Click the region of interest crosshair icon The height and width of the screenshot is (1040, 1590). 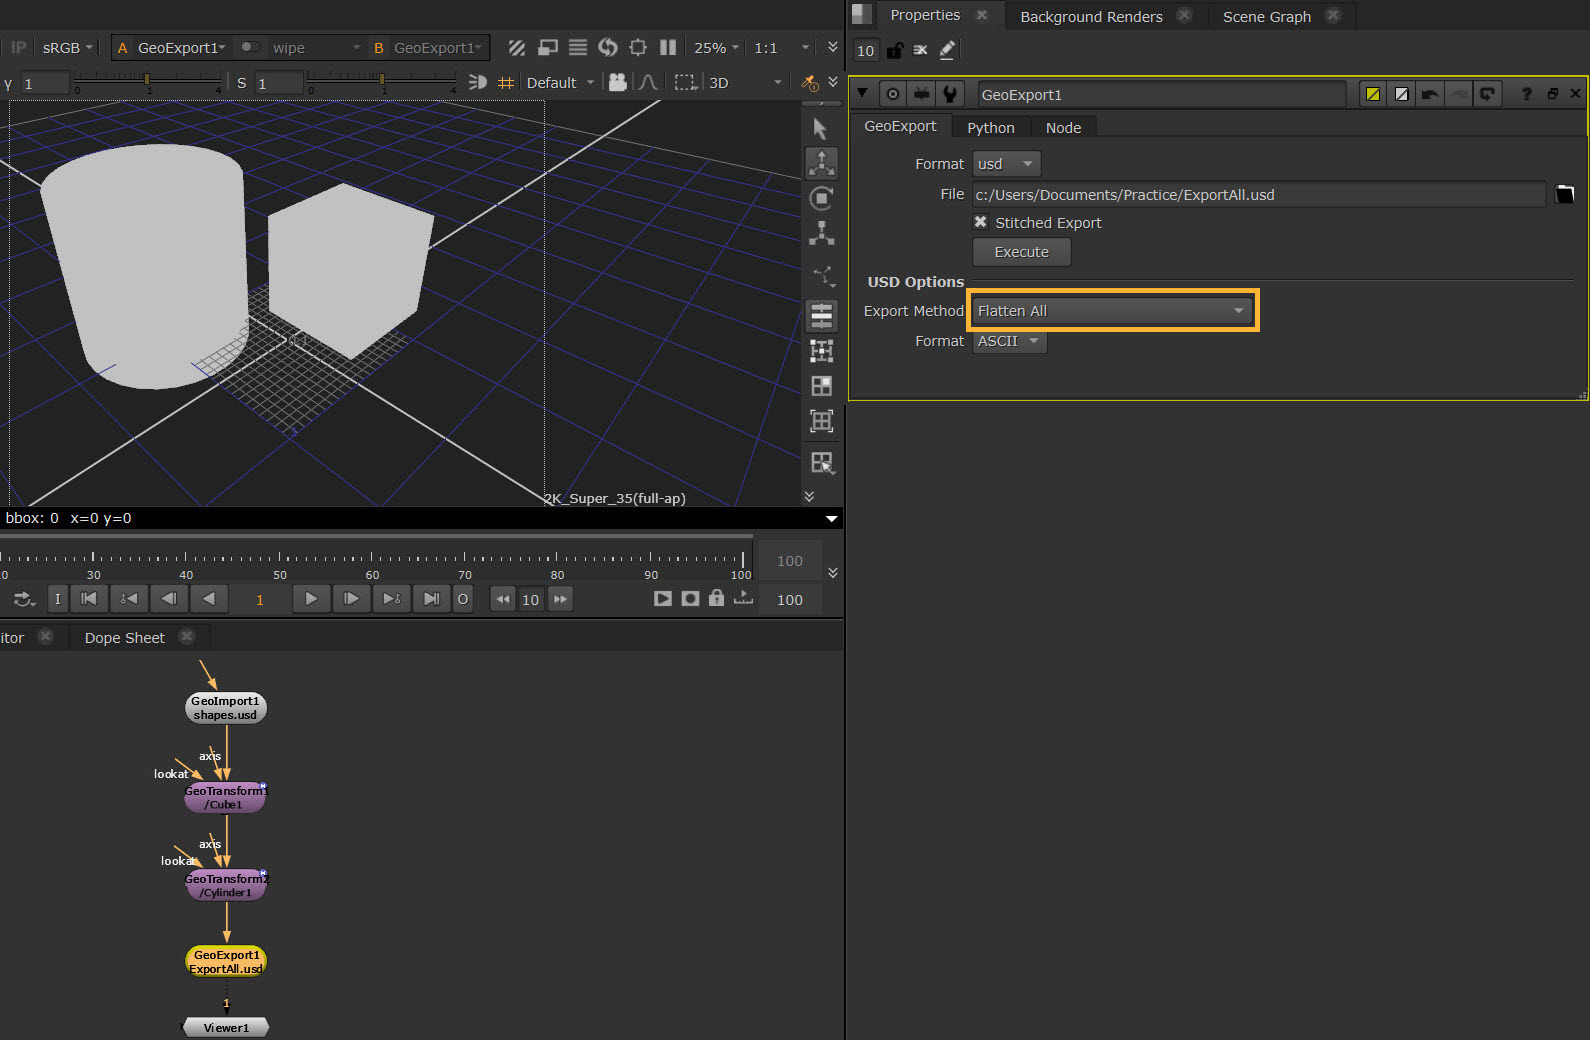point(638,47)
